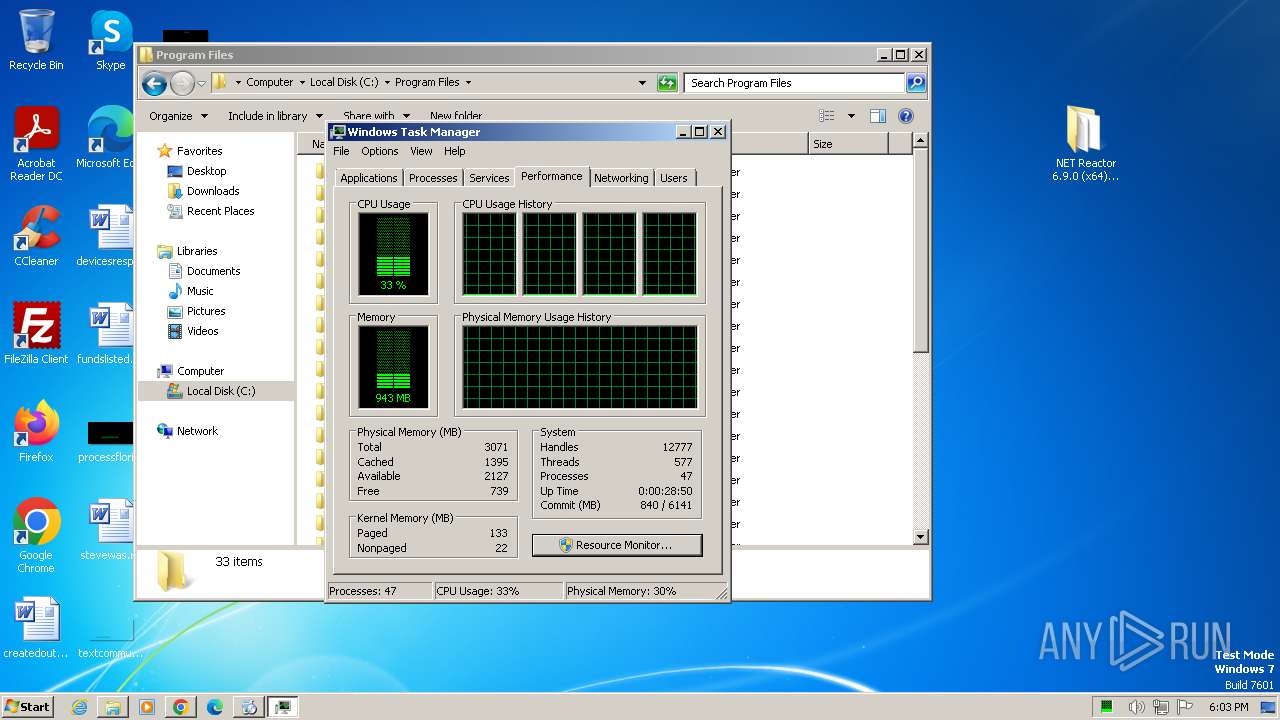Click the Explorer forward navigation arrow
This screenshot has width=1280, height=720.
pyautogui.click(x=182, y=83)
